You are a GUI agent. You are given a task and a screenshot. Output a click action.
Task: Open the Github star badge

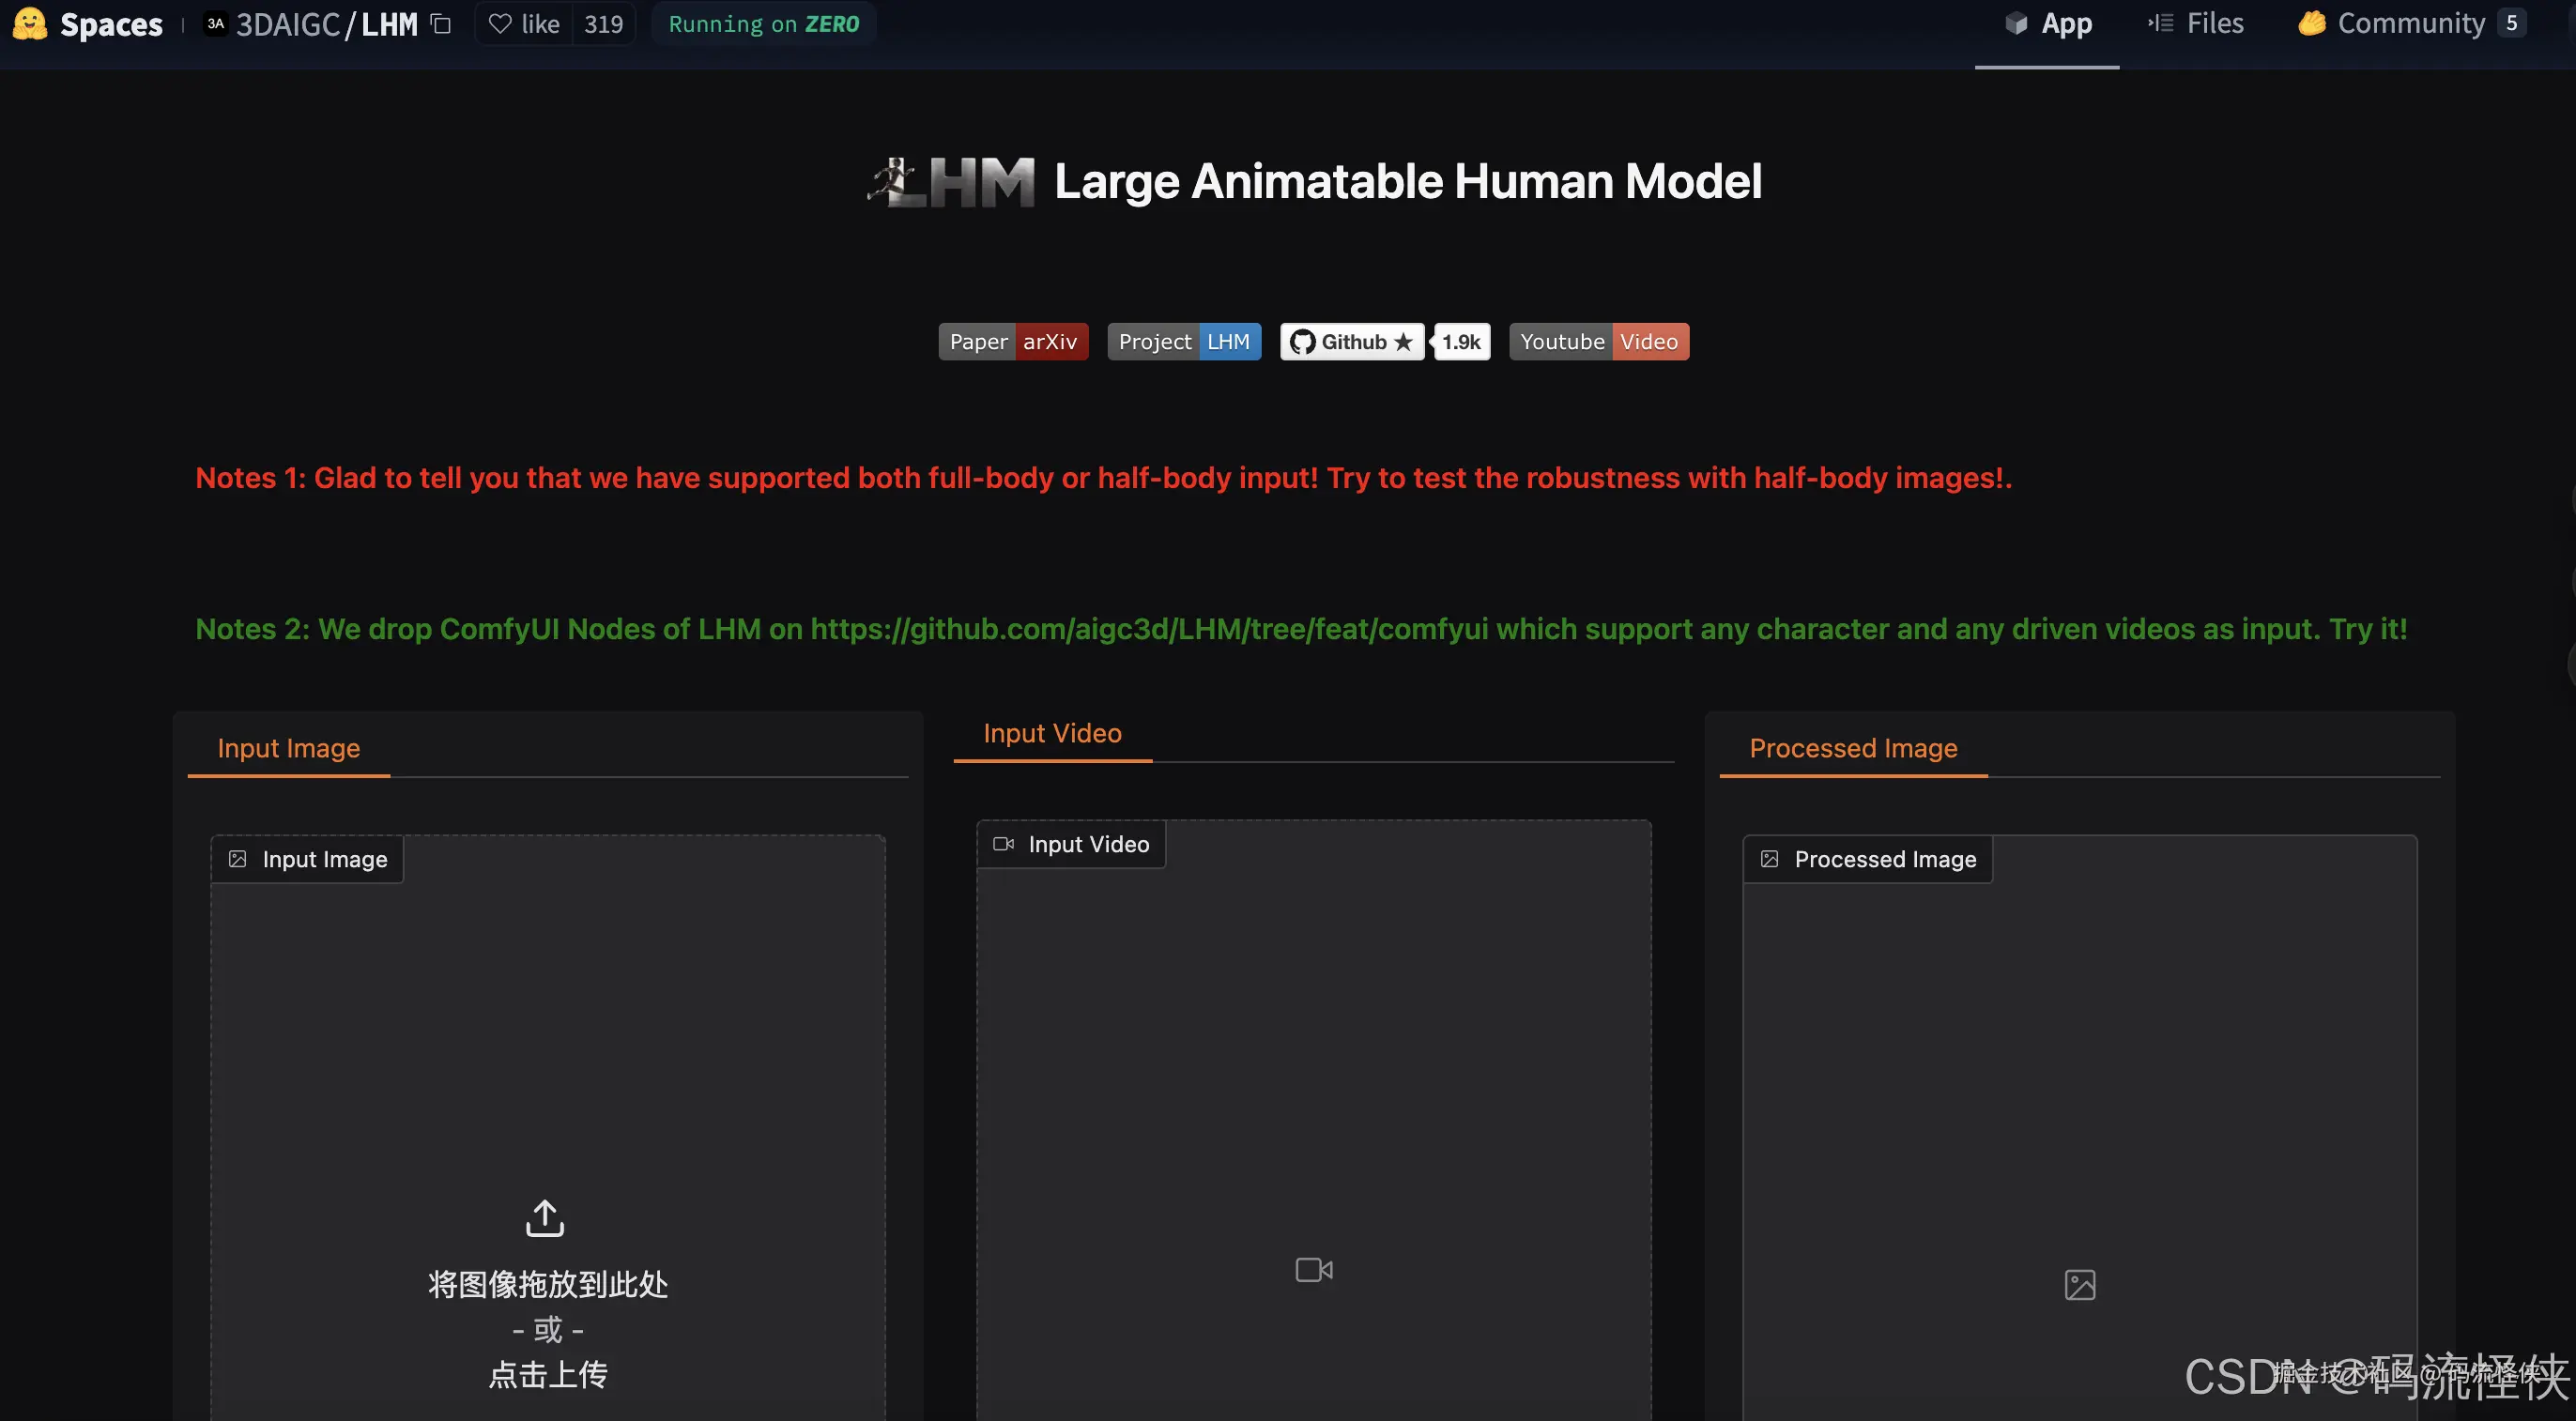point(1352,342)
